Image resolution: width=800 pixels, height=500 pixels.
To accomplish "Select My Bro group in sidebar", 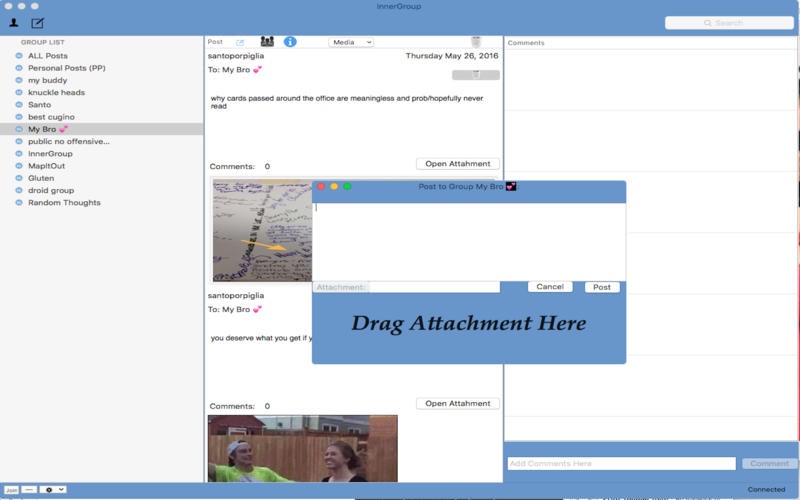I will [x=102, y=129].
